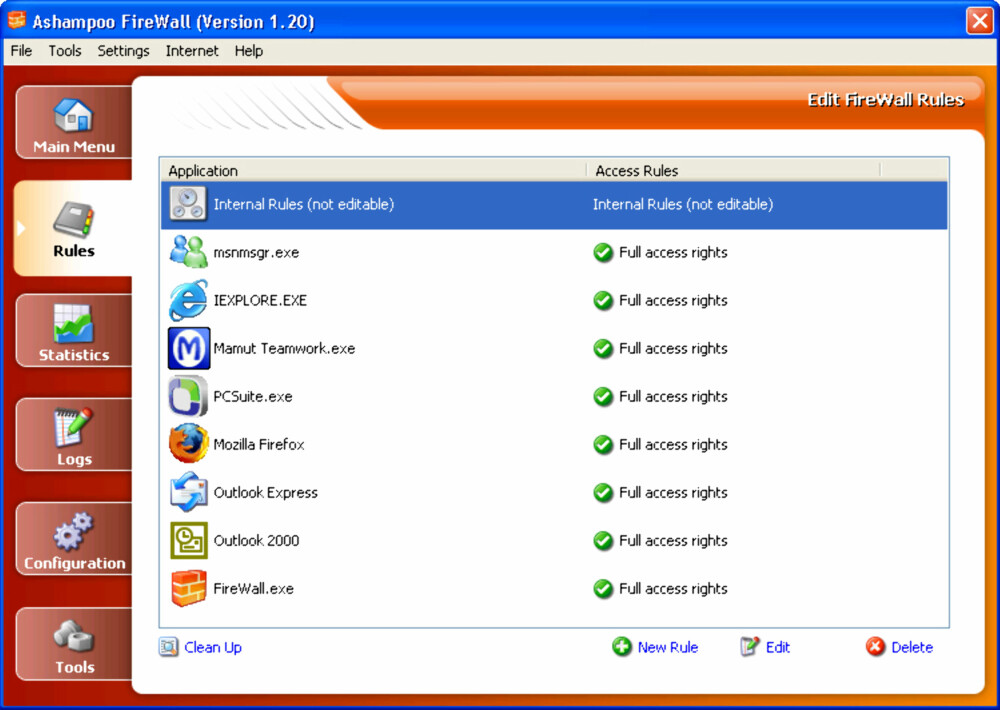Click the PCSuite.exe application icon

point(188,396)
